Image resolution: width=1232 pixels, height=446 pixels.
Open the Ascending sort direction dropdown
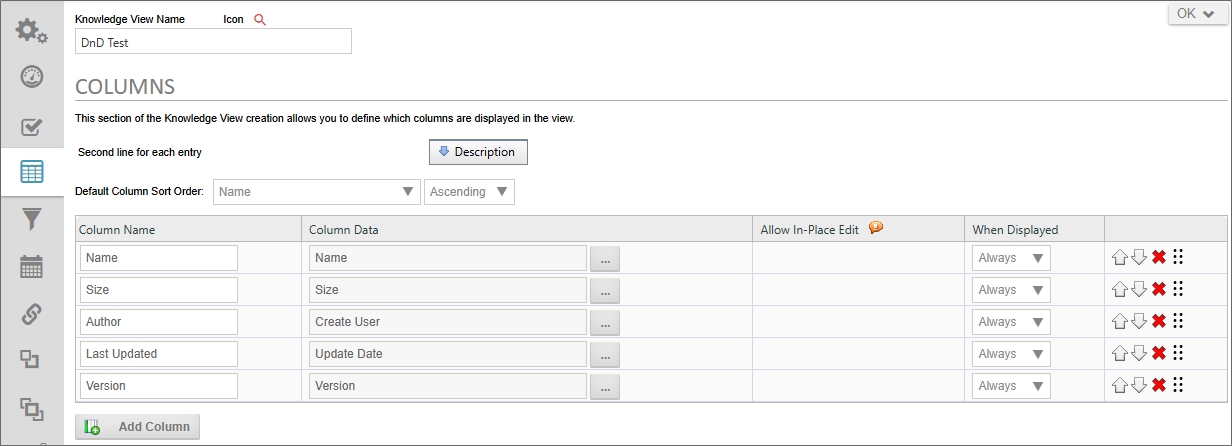coord(469,192)
